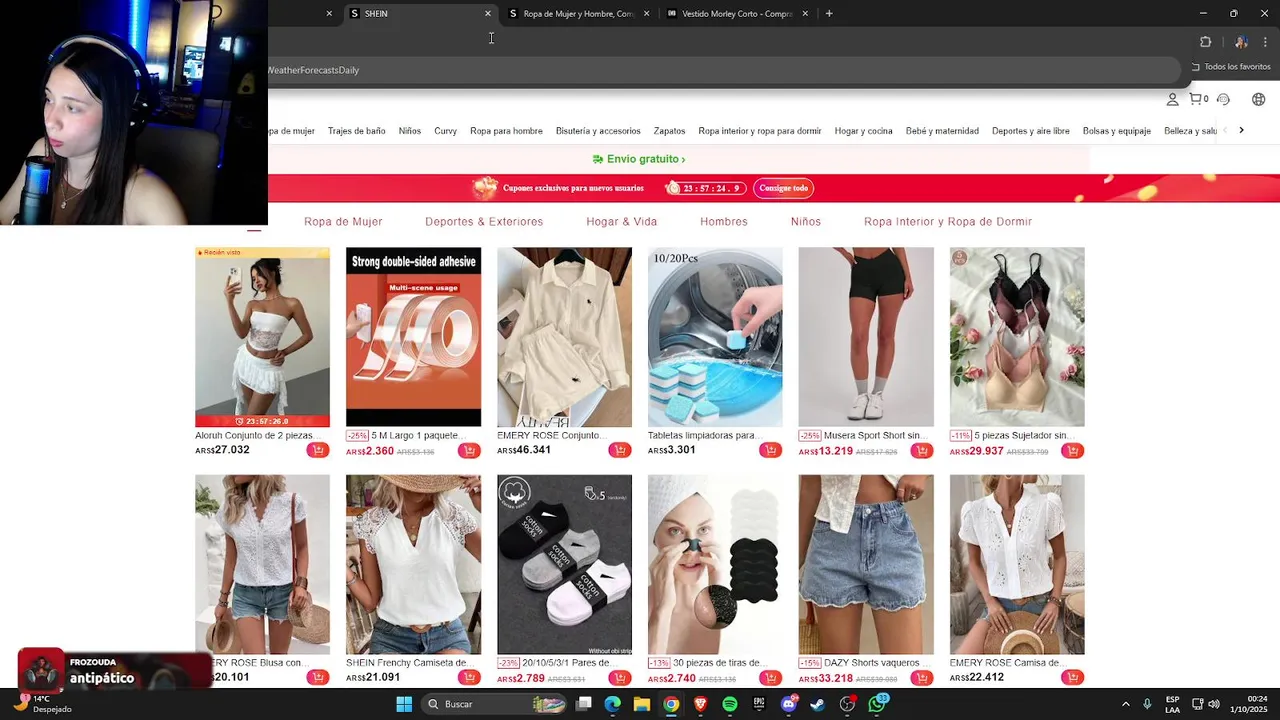Open Brave browser from taskbar
1280x720 pixels.
point(700,704)
